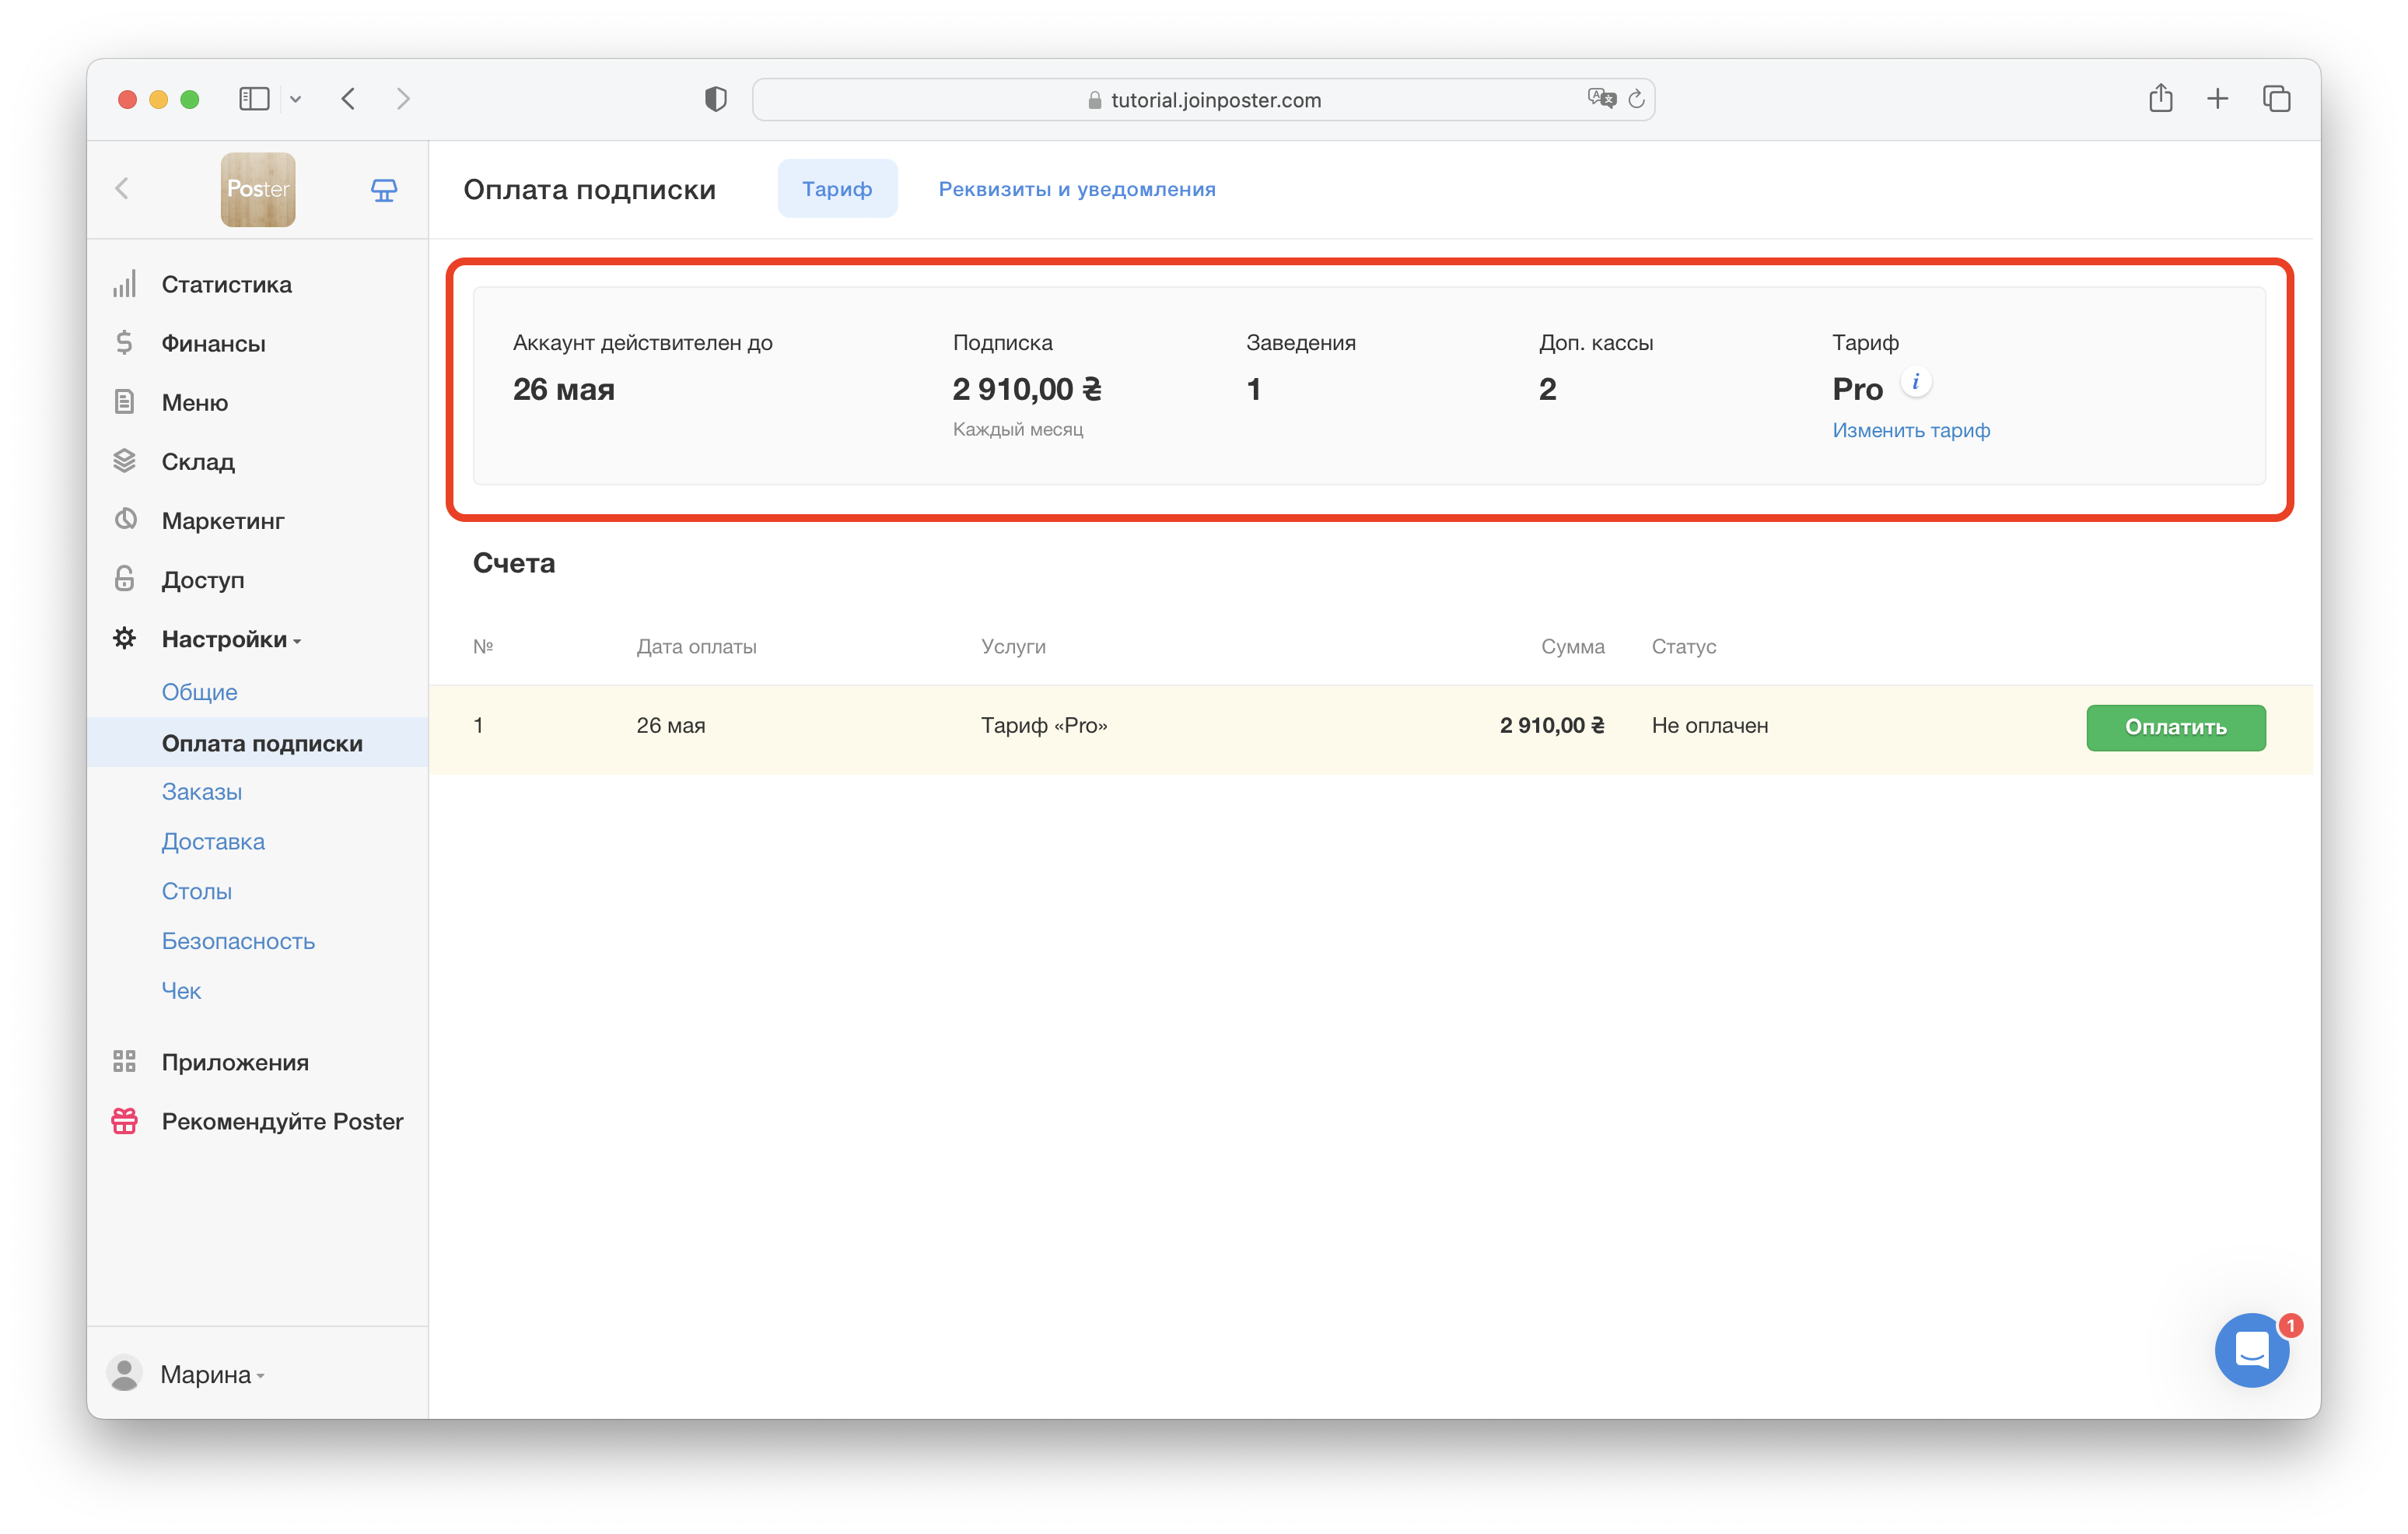The image size is (2408, 1534).
Task: Open the support chat bubble
Action: click(x=2251, y=1351)
